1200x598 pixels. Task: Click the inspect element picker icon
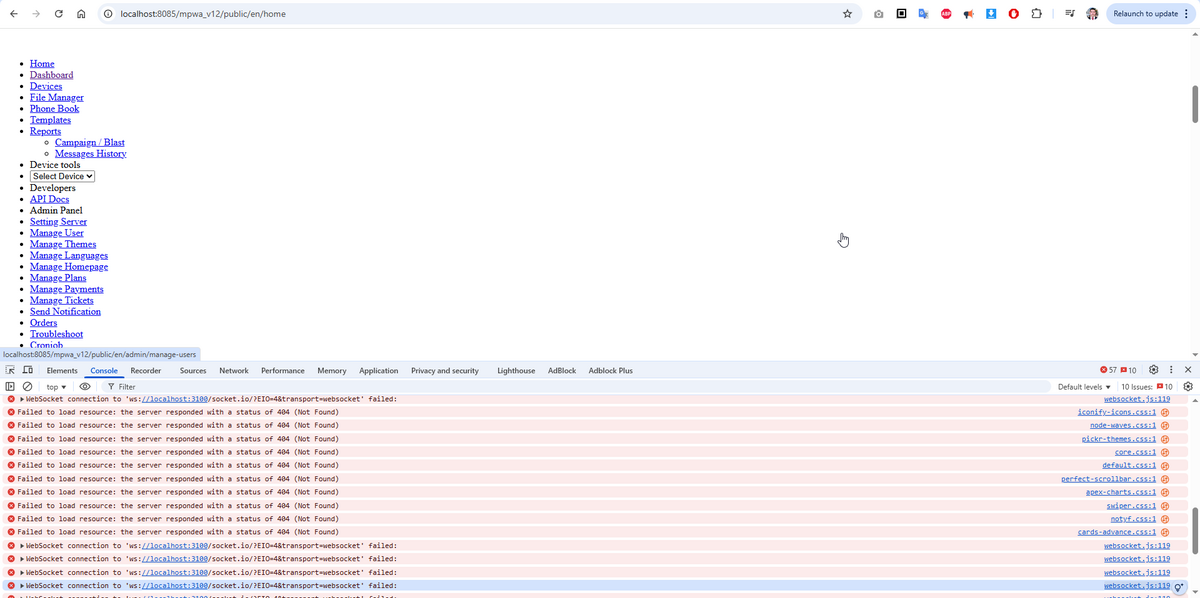point(11,371)
